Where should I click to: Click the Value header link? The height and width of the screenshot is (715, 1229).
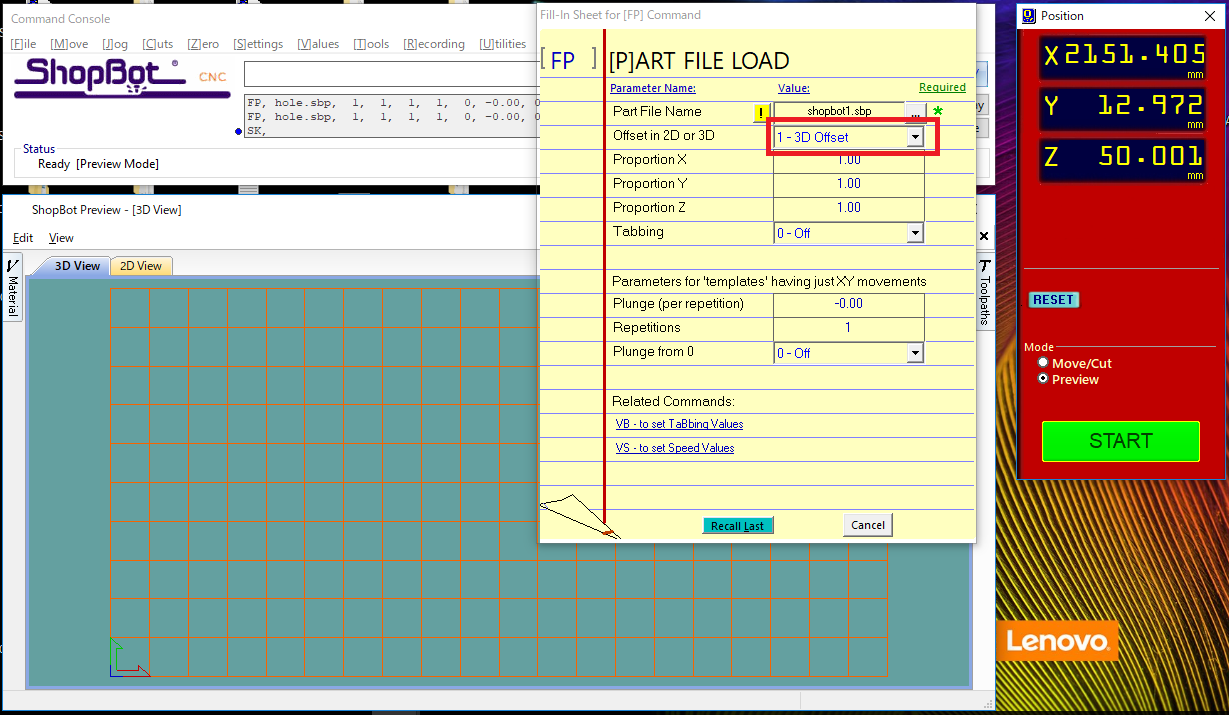click(794, 88)
